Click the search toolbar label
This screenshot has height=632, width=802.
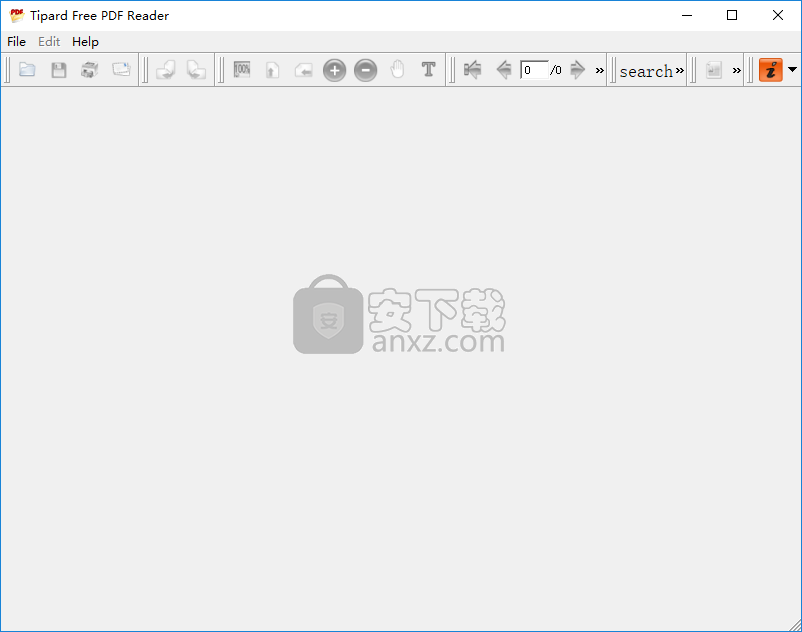pos(646,71)
